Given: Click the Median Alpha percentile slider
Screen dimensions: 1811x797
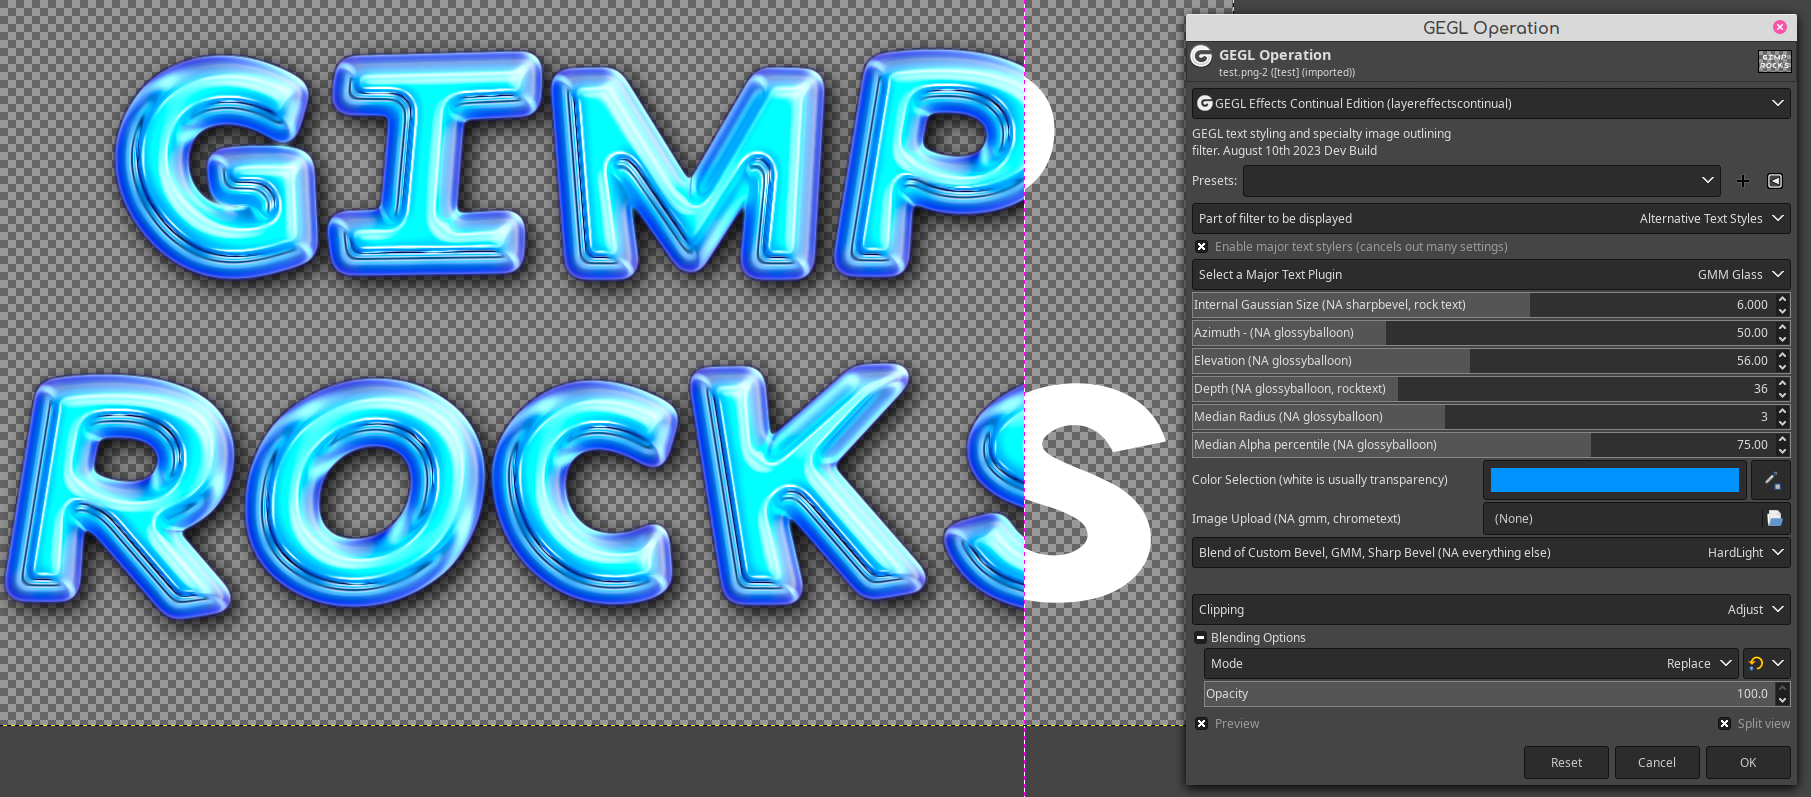Looking at the screenshot, I should [x=1483, y=445].
